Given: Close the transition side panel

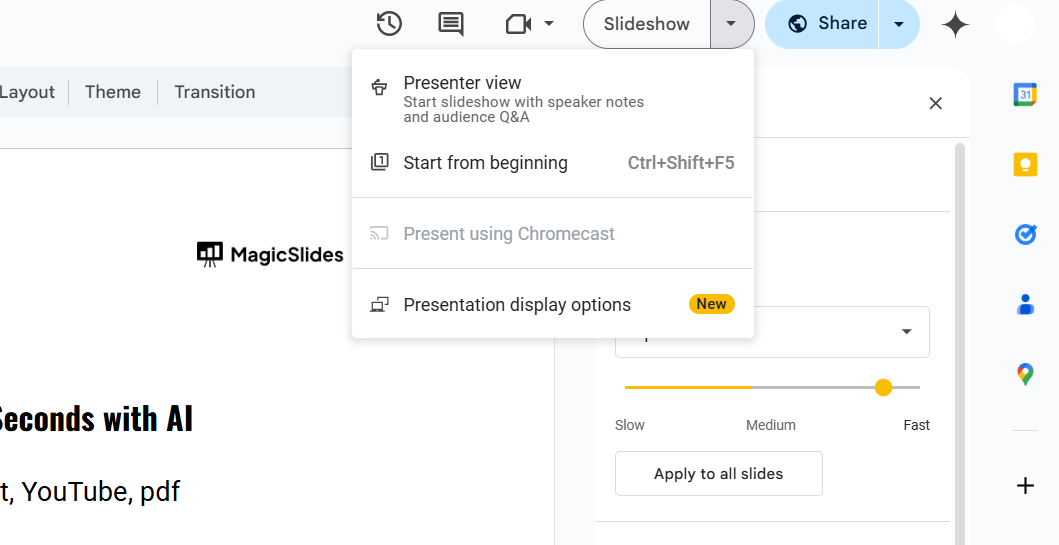Looking at the screenshot, I should pos(936,103).
